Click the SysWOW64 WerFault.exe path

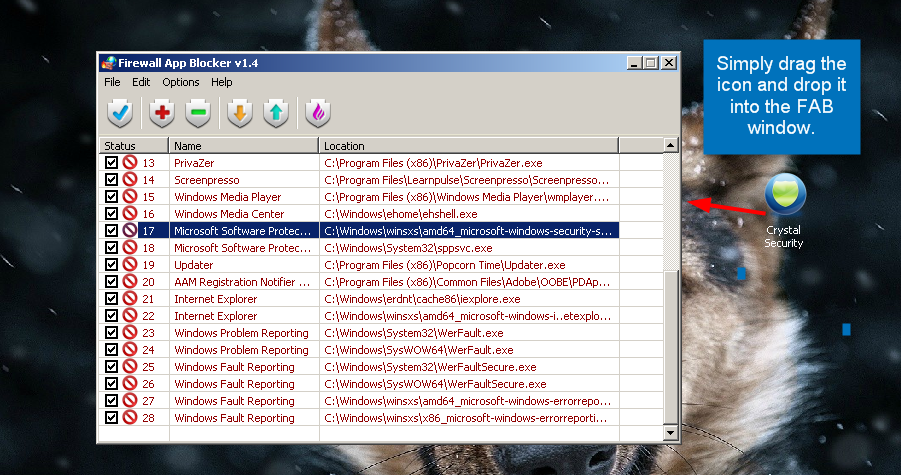419,350
